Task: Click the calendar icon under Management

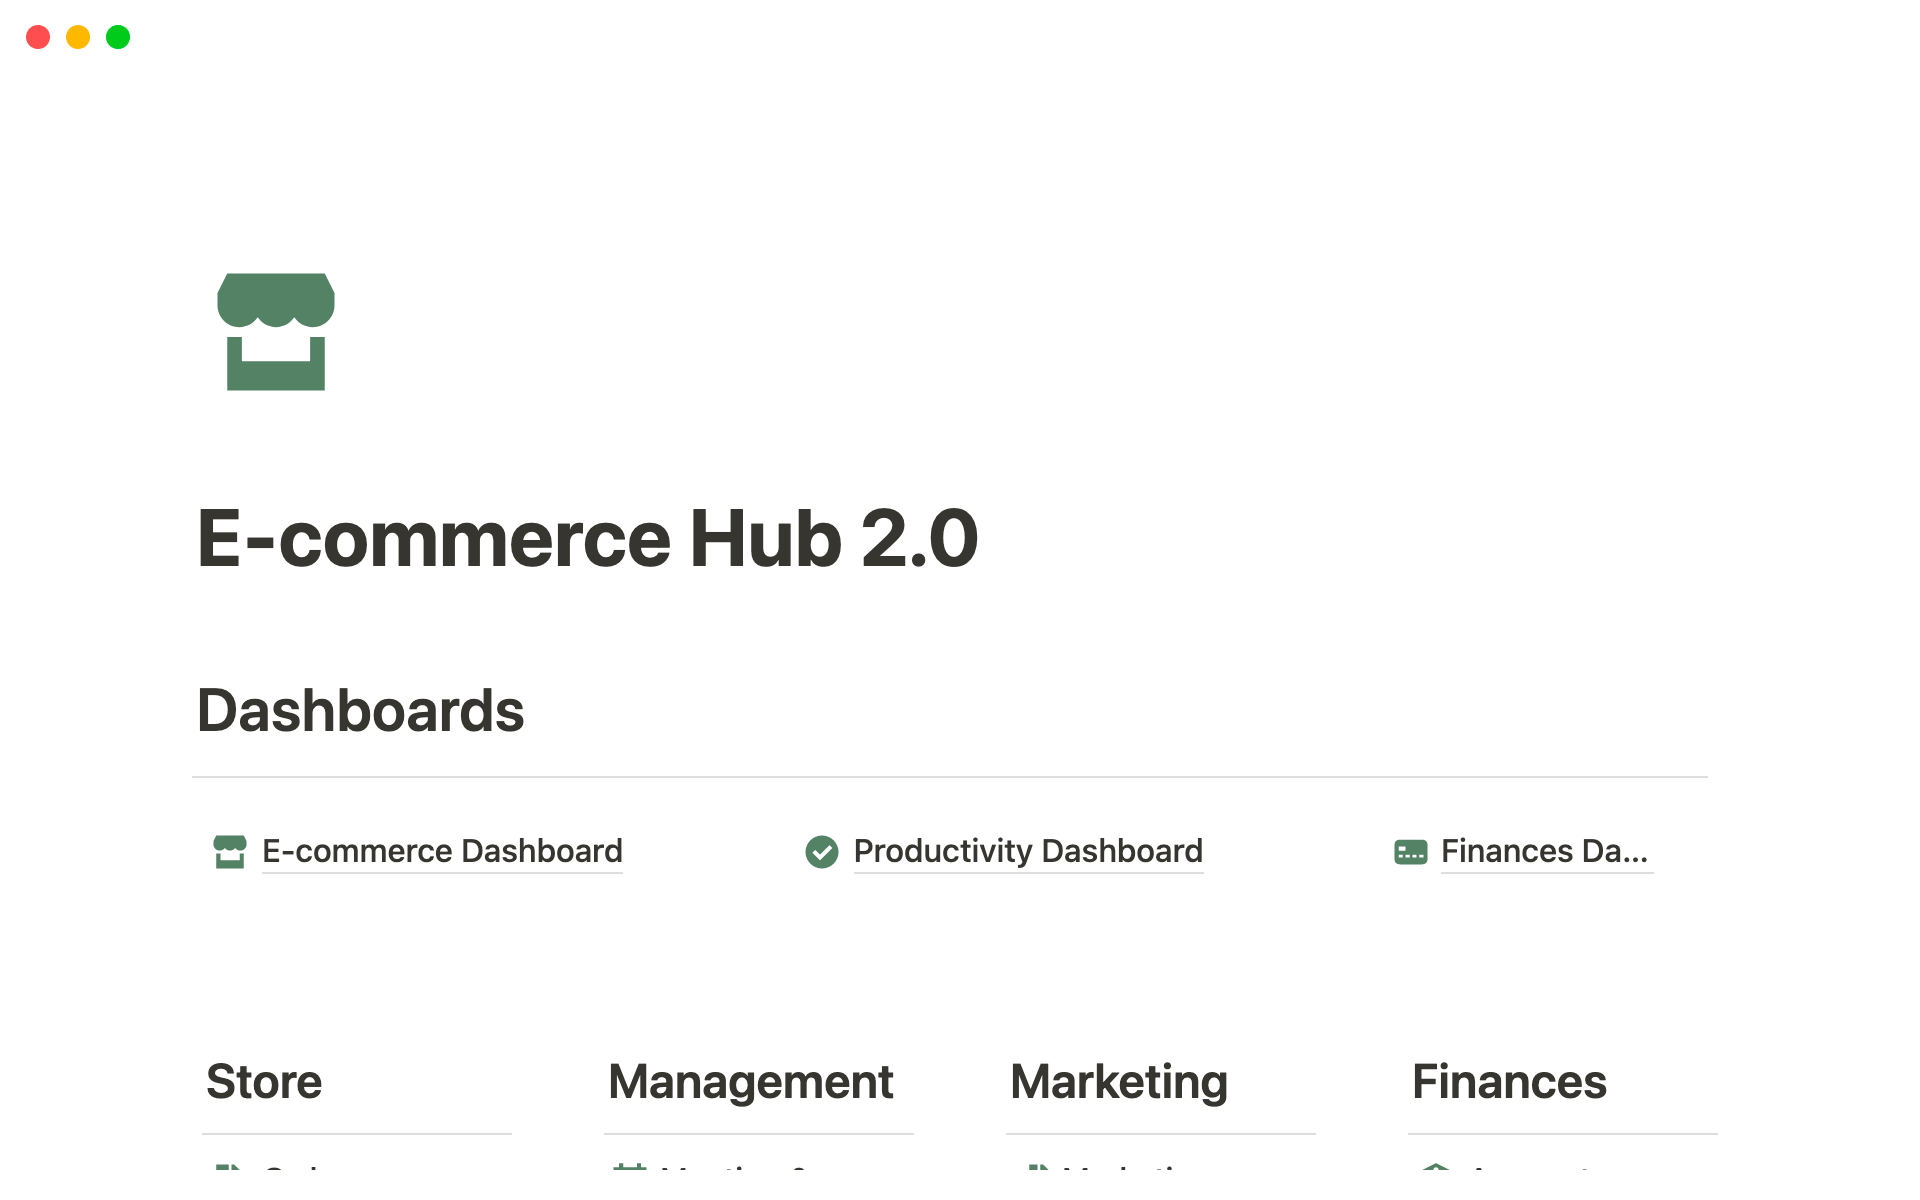Action: click(x=630, y=1167)
